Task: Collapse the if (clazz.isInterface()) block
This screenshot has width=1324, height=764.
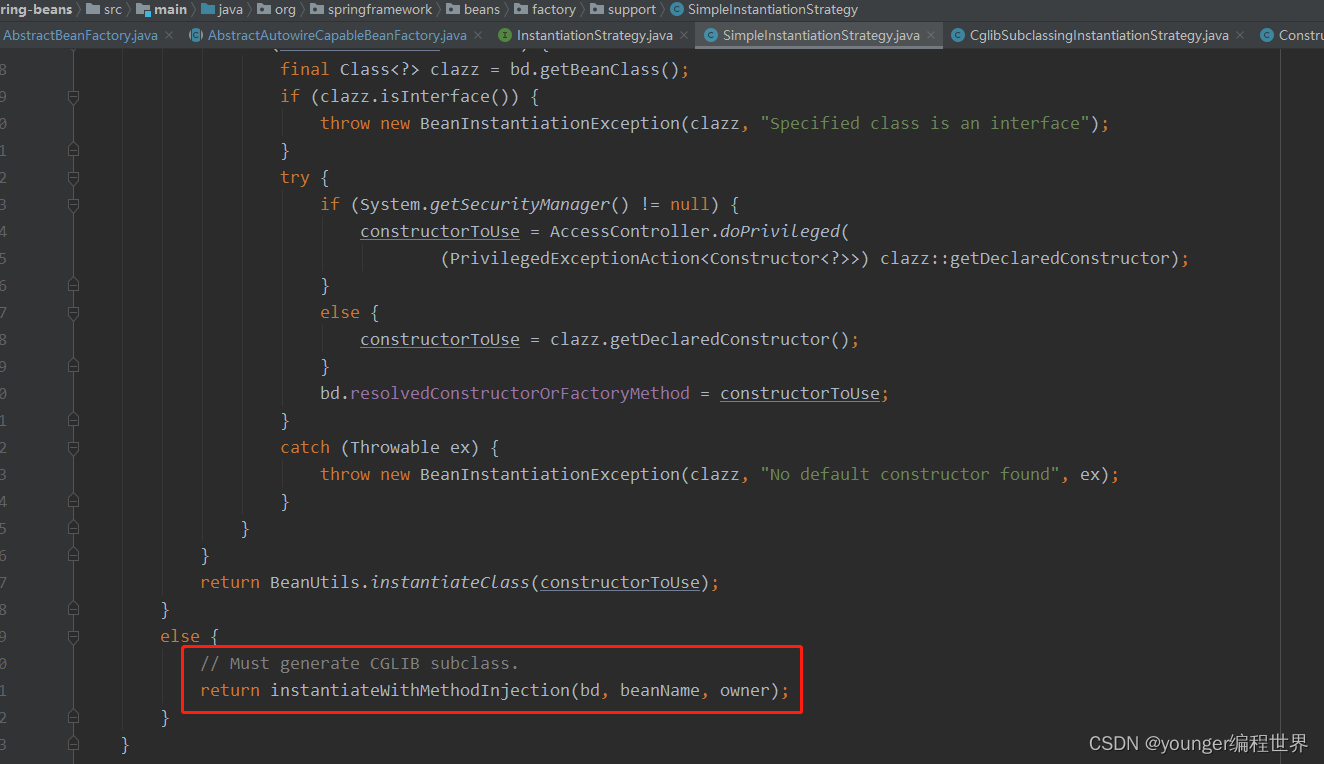Action: [x=73, y=97]
